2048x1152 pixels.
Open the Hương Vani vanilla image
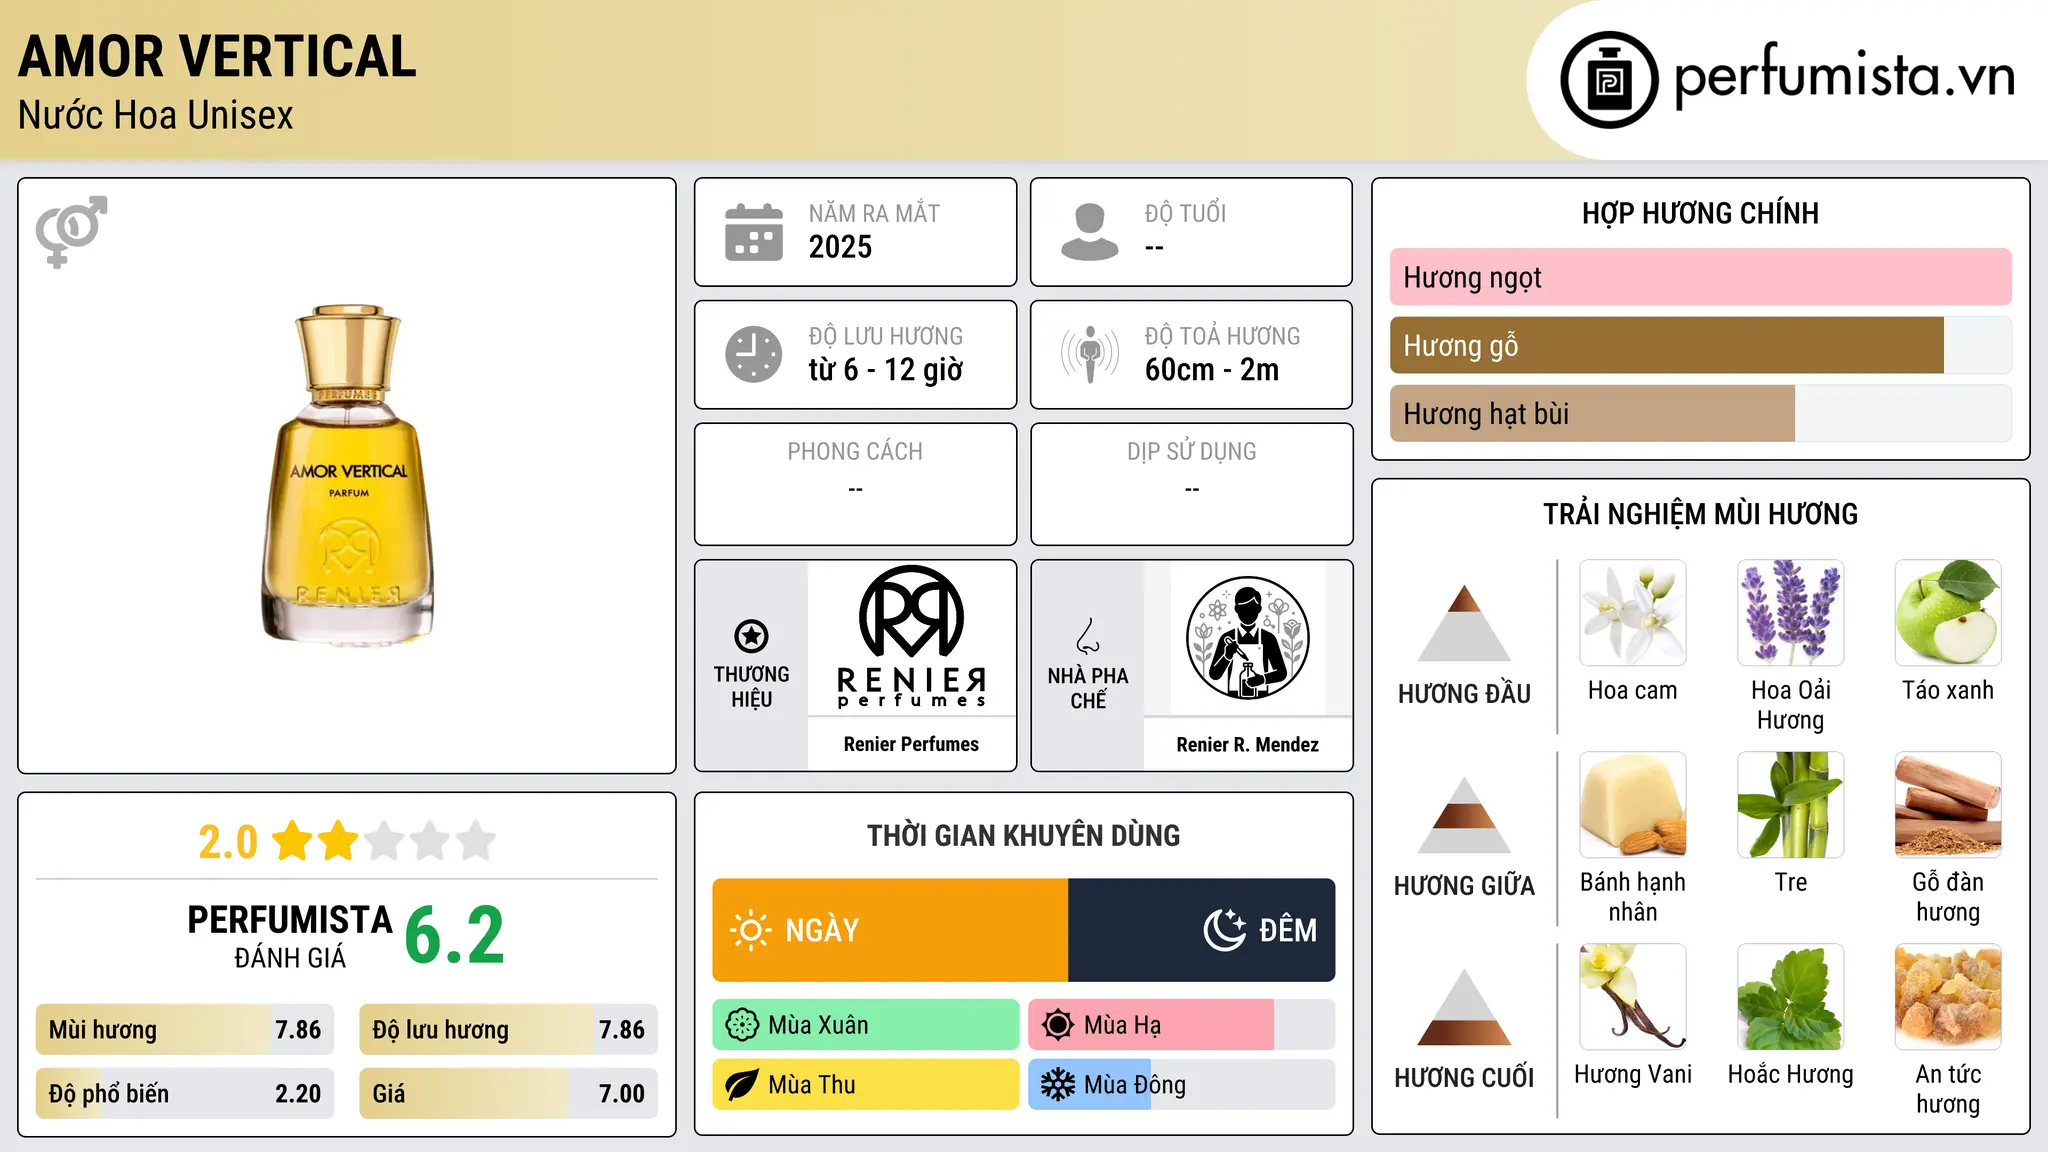pos(1633,997)
